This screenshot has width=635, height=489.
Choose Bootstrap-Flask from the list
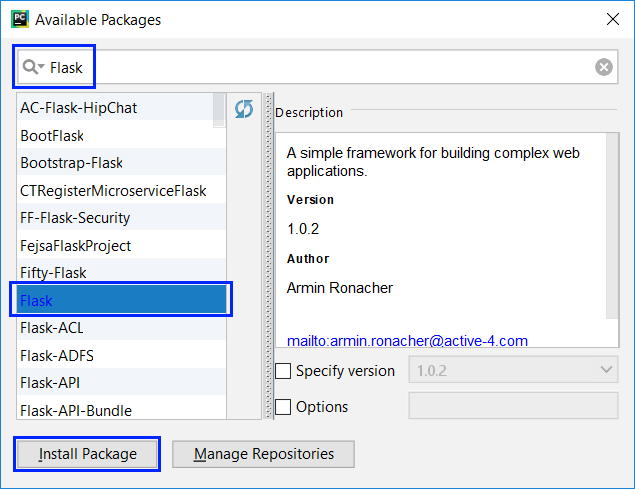tap(113, 163)
